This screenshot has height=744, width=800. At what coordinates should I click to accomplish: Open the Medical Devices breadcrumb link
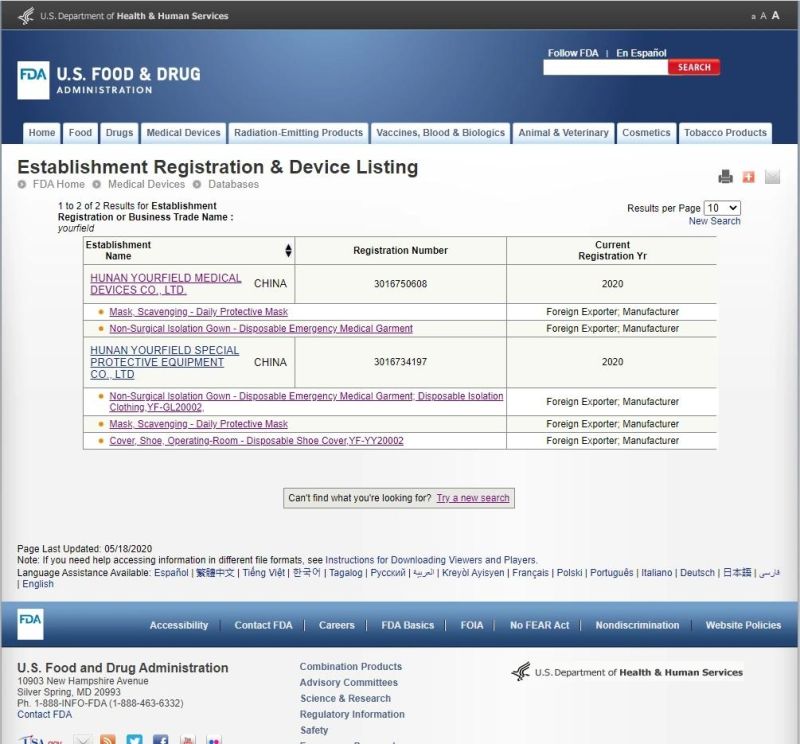click(146, 184)
